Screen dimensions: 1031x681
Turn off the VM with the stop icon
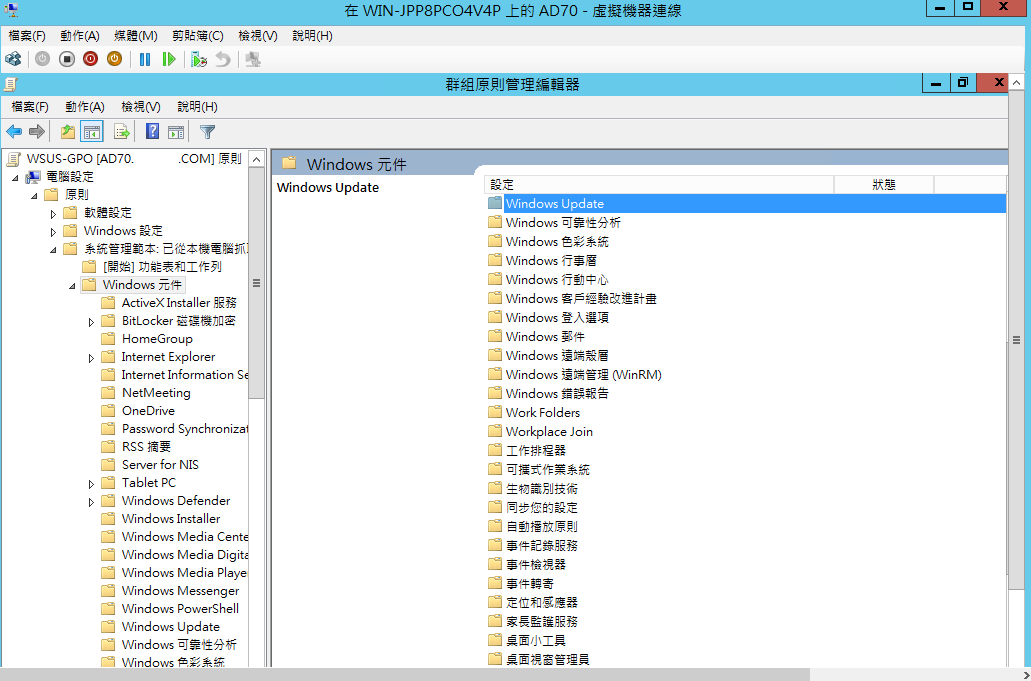(66, 59)
